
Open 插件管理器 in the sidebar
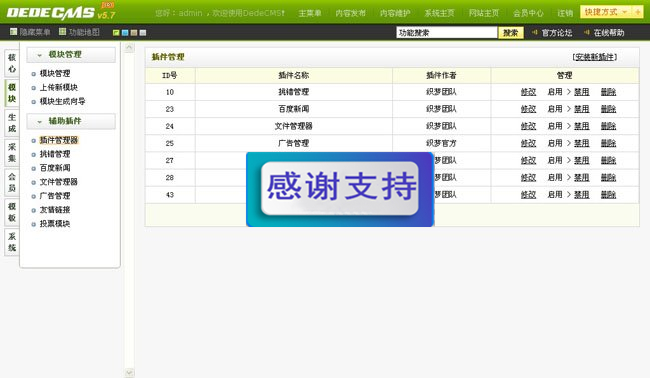tap(58, 140)
